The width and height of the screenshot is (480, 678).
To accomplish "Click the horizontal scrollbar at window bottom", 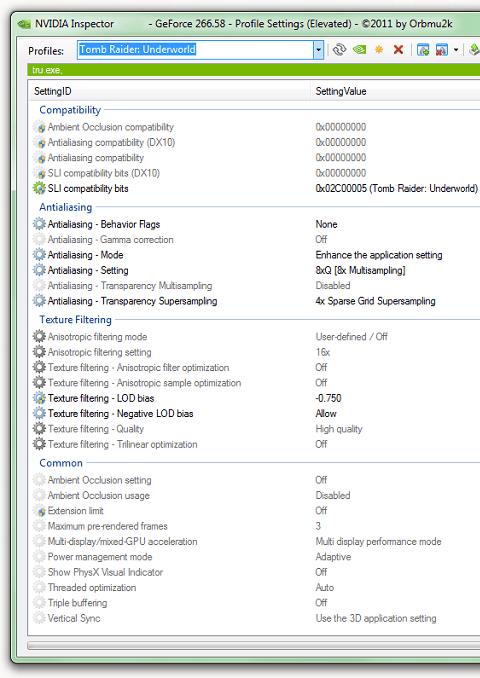I will coord(254,646).
